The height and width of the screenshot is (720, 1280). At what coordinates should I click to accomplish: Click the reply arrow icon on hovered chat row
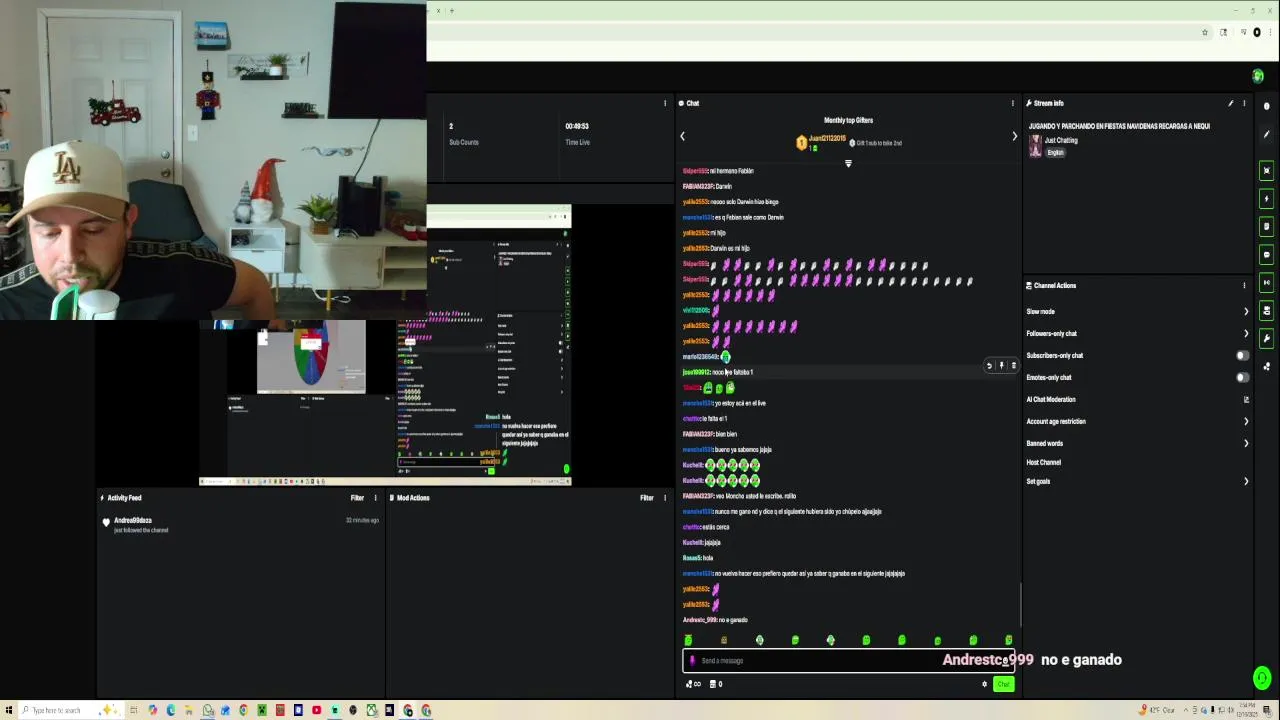(x=989, y=366)
